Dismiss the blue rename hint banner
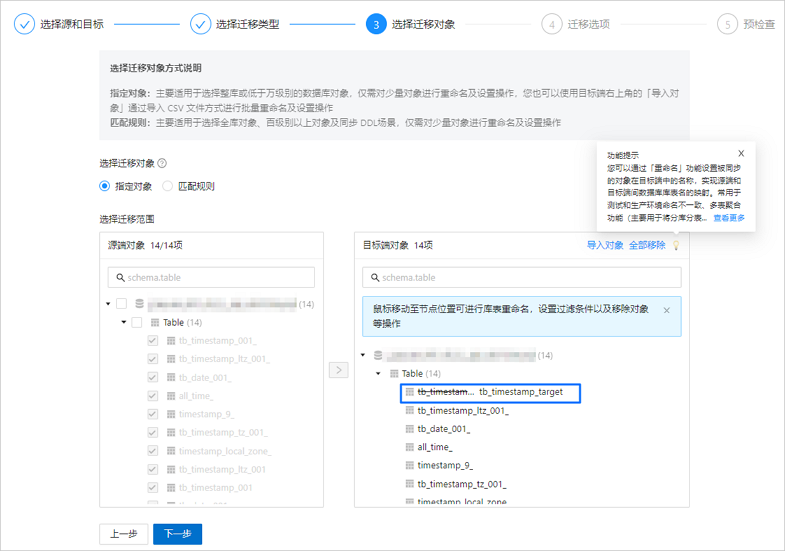Viewport: 785px width, 551px height. (666, 310)
